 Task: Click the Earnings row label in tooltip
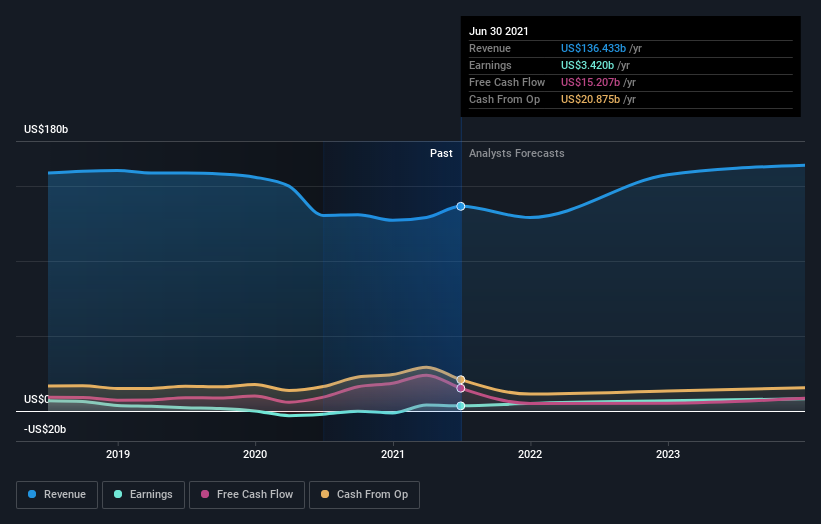[490, 65]
